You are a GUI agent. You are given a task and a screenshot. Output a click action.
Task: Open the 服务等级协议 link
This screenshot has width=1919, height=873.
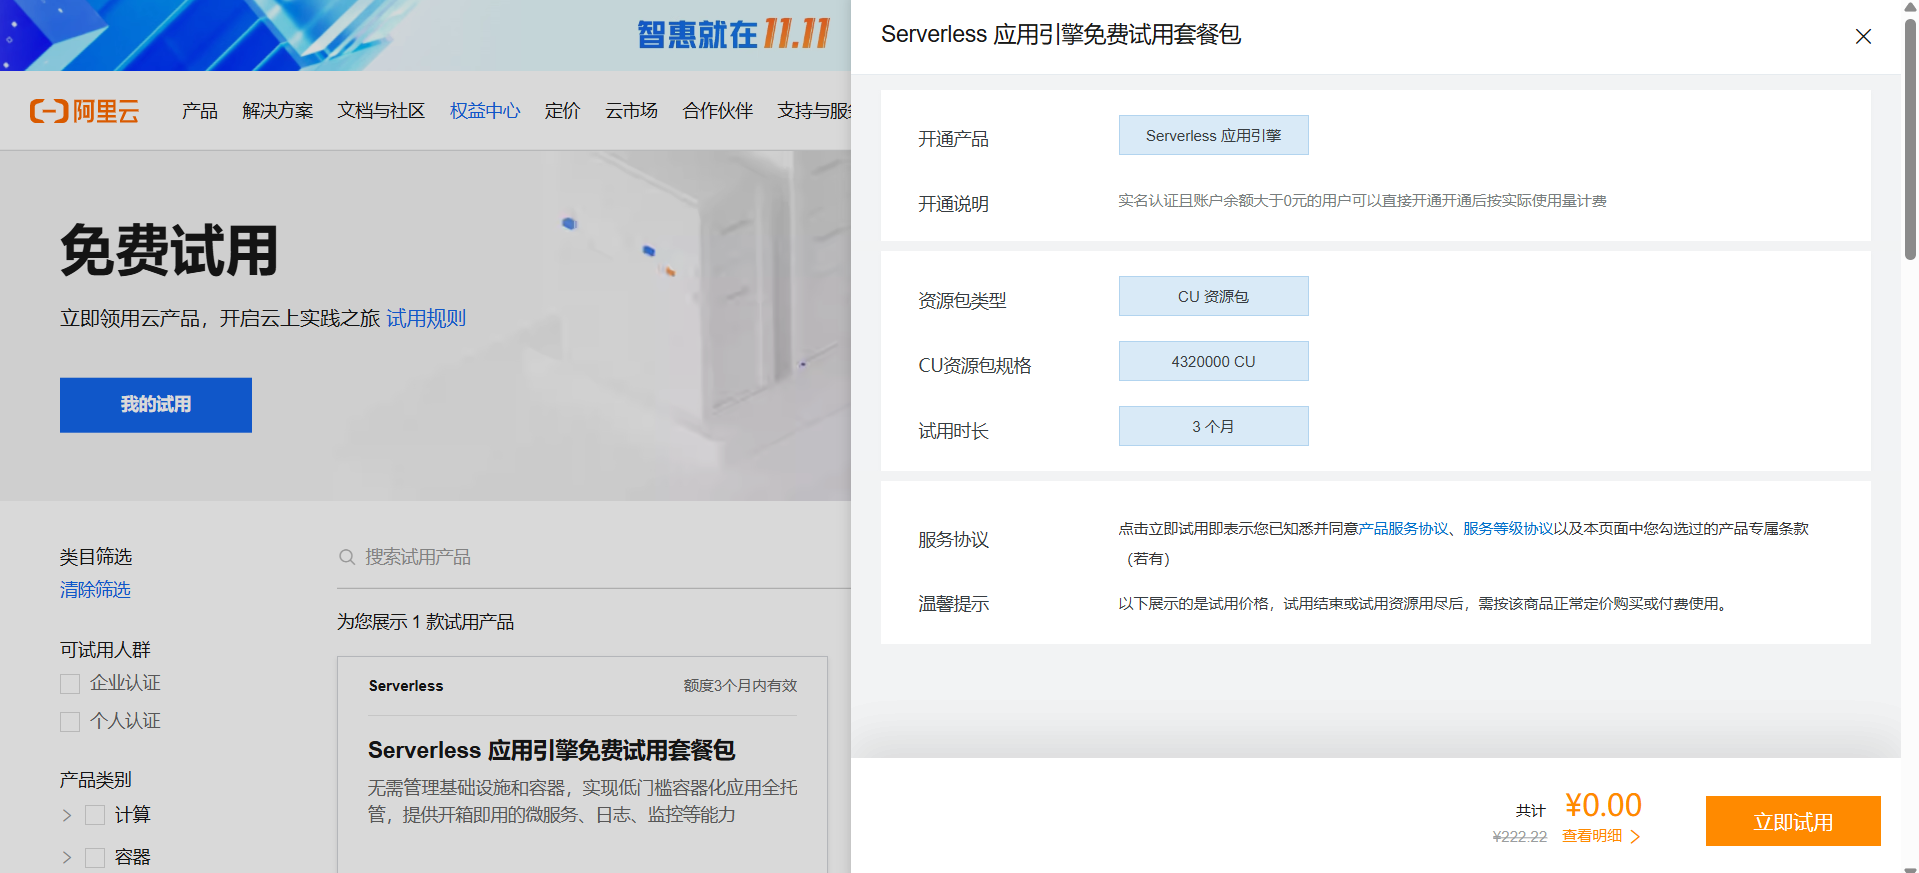coord(1508,528)
